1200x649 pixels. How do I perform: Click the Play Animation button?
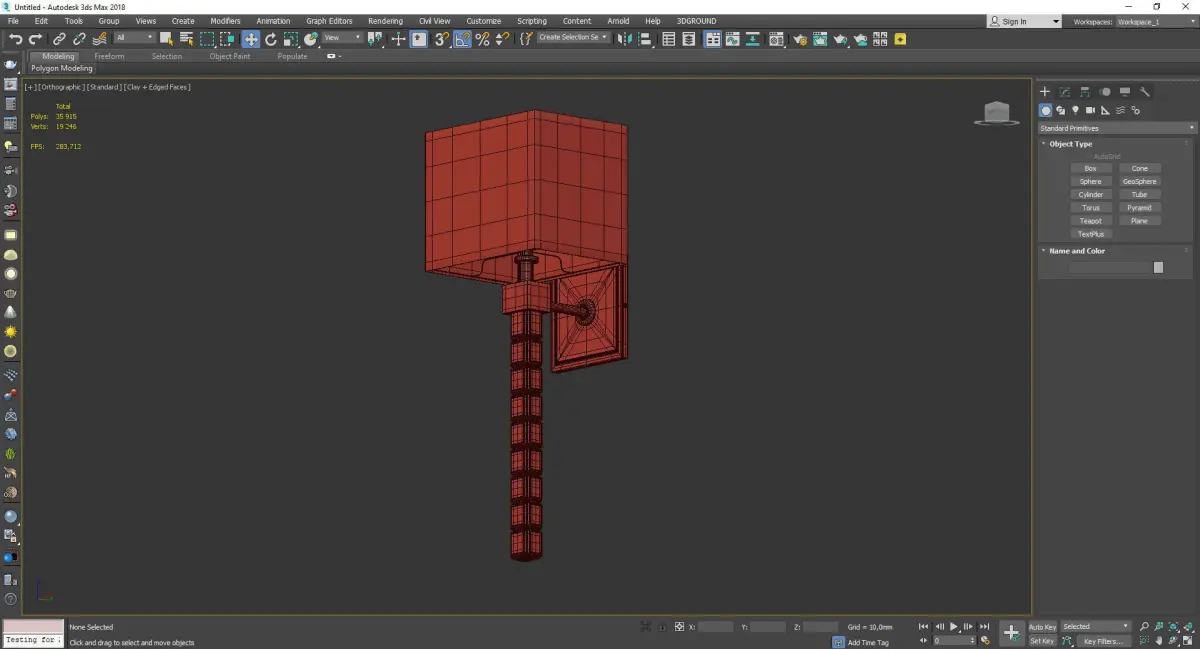coord(954,627)
